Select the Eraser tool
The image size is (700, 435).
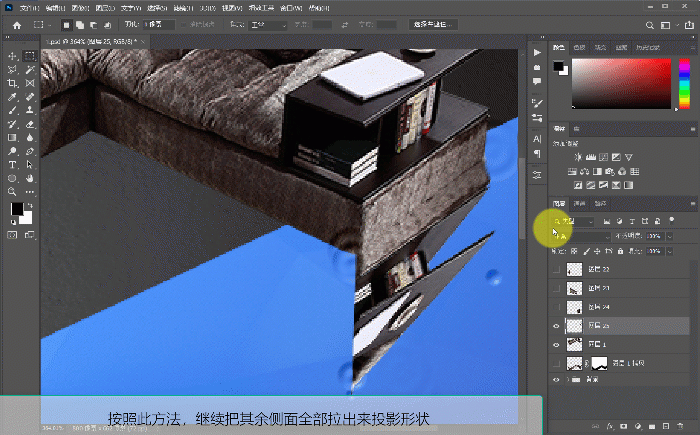(x=29, y=124)
